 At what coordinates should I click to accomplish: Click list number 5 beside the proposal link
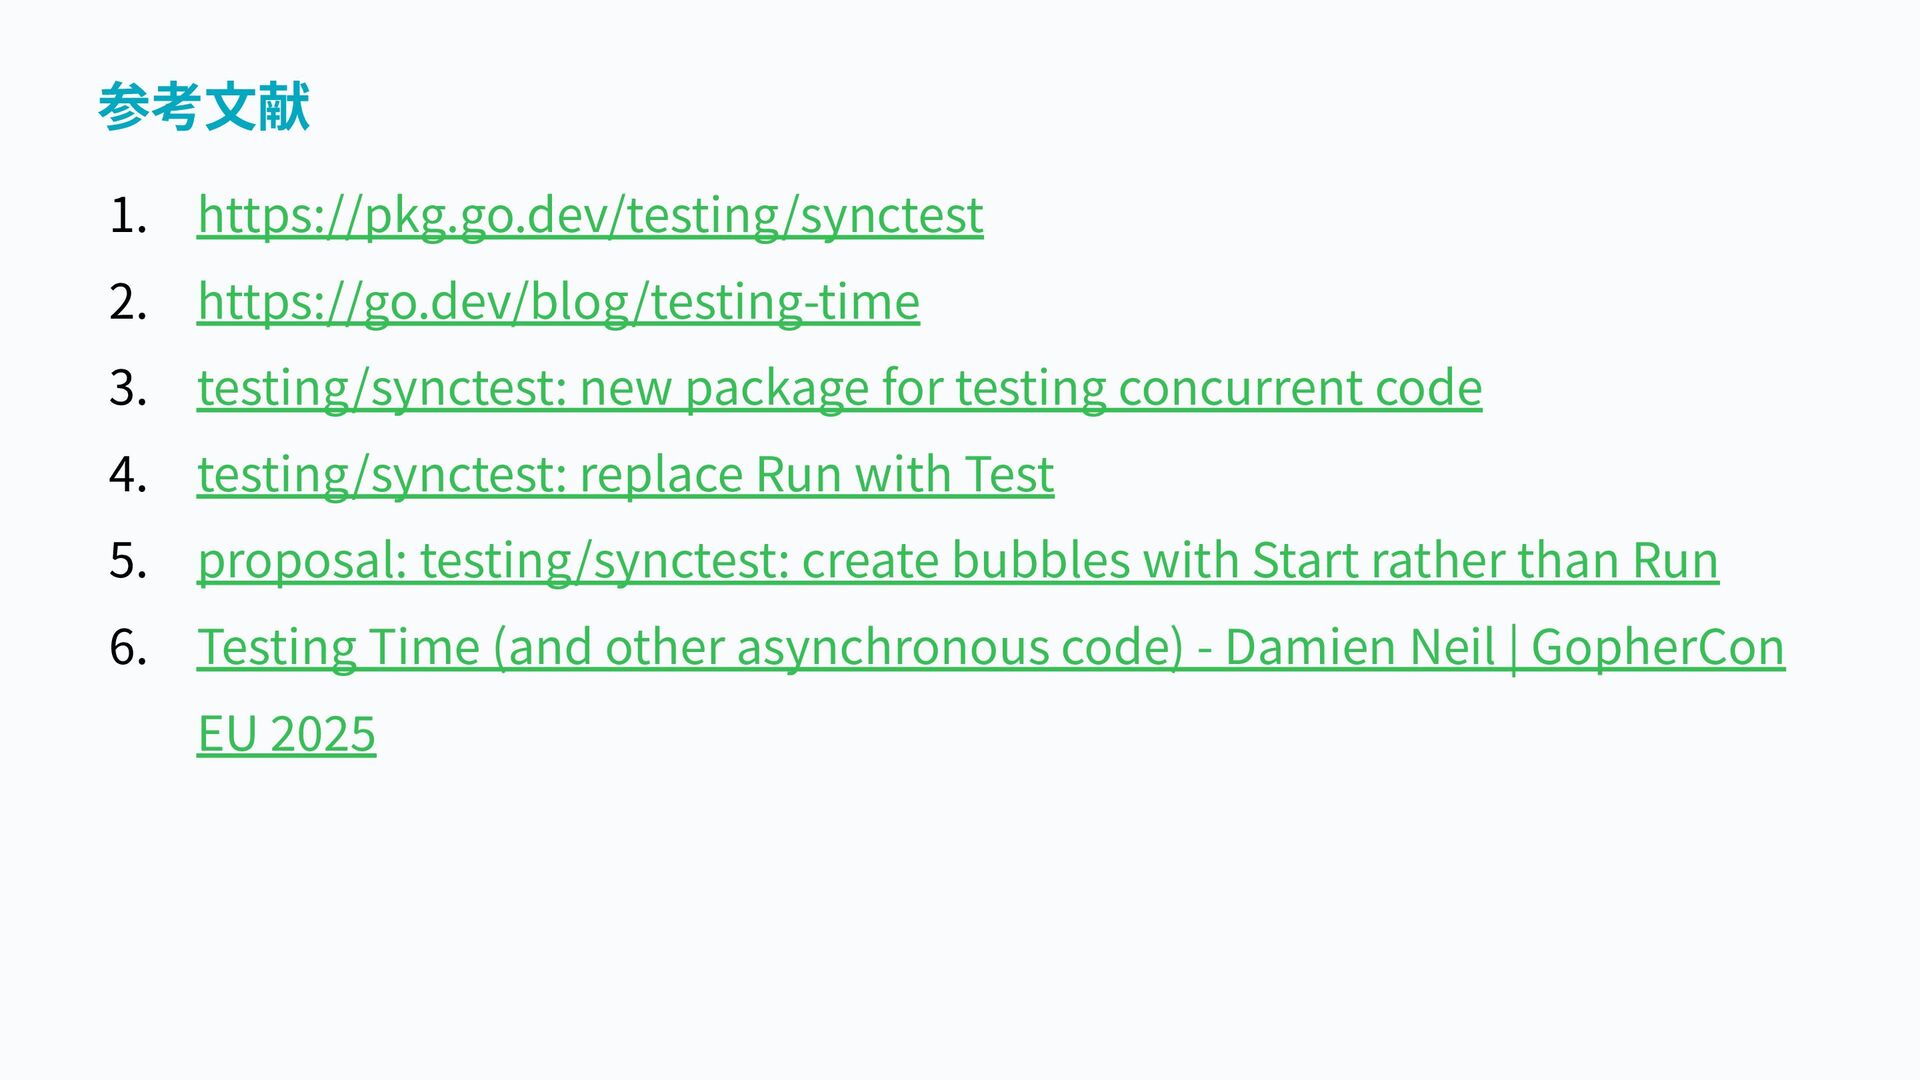pos(127,561)
